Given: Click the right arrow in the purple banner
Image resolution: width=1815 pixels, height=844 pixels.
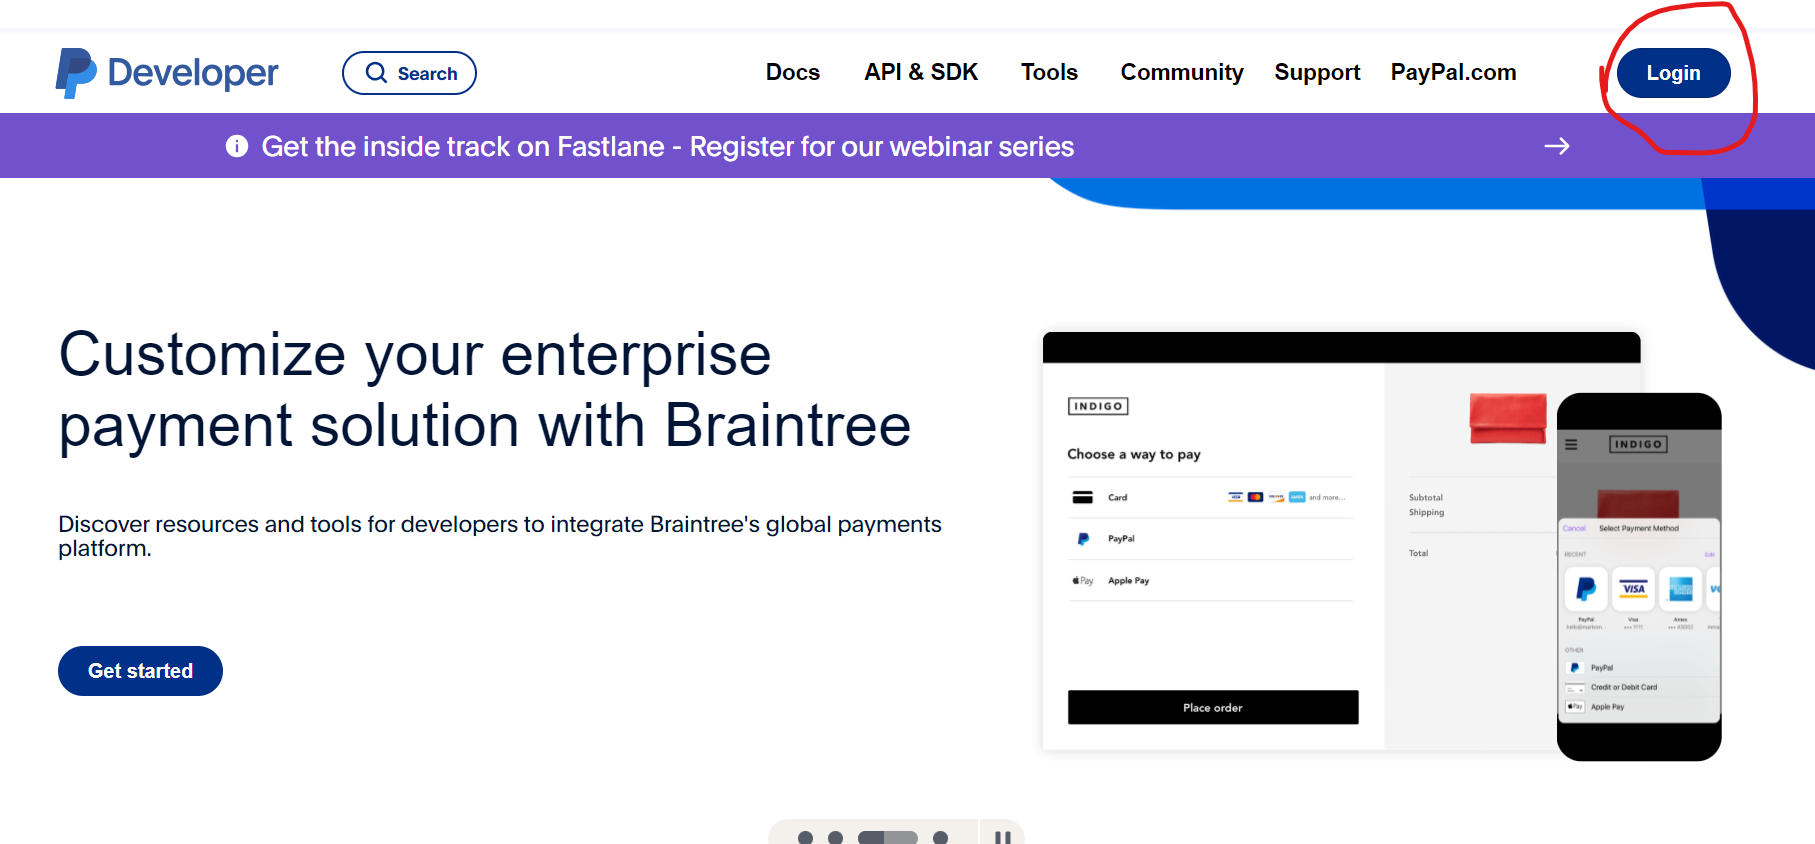Looking at the screenshot, I should pyautogui.click(x=1556, y=146).
